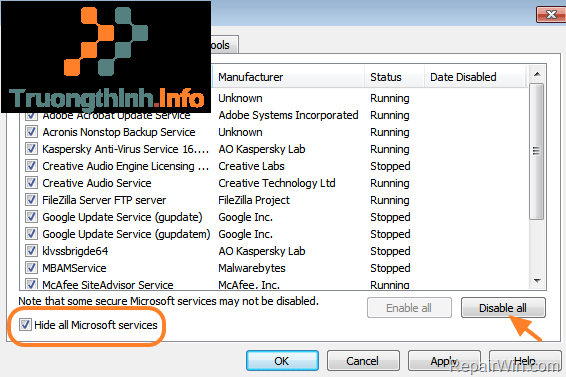
Task: Sort by Status column header
Action: [x=394, y=77]
